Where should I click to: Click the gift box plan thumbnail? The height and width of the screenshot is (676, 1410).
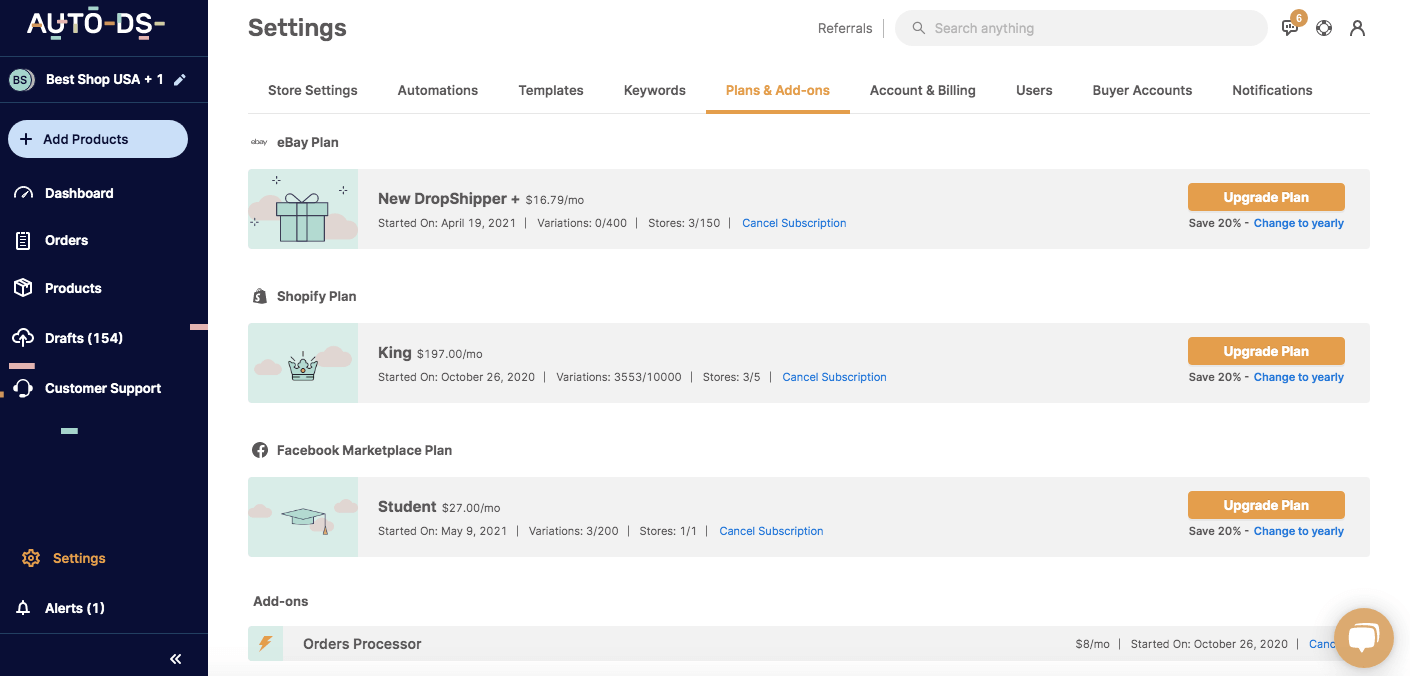click(303, 209)
